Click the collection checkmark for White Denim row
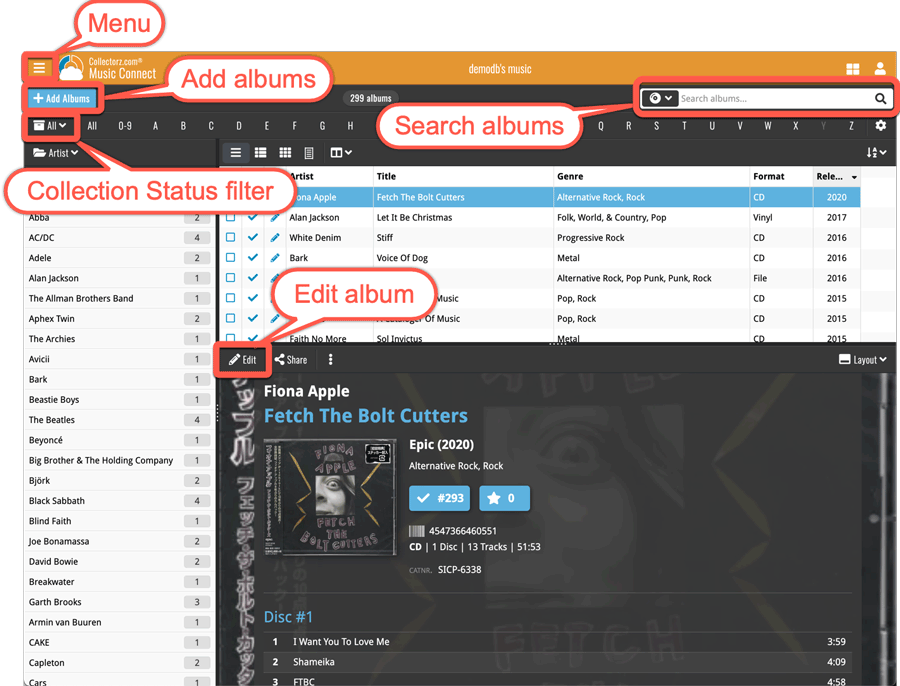The height and width of the screenshot is (686, 900). coord(253,238)
